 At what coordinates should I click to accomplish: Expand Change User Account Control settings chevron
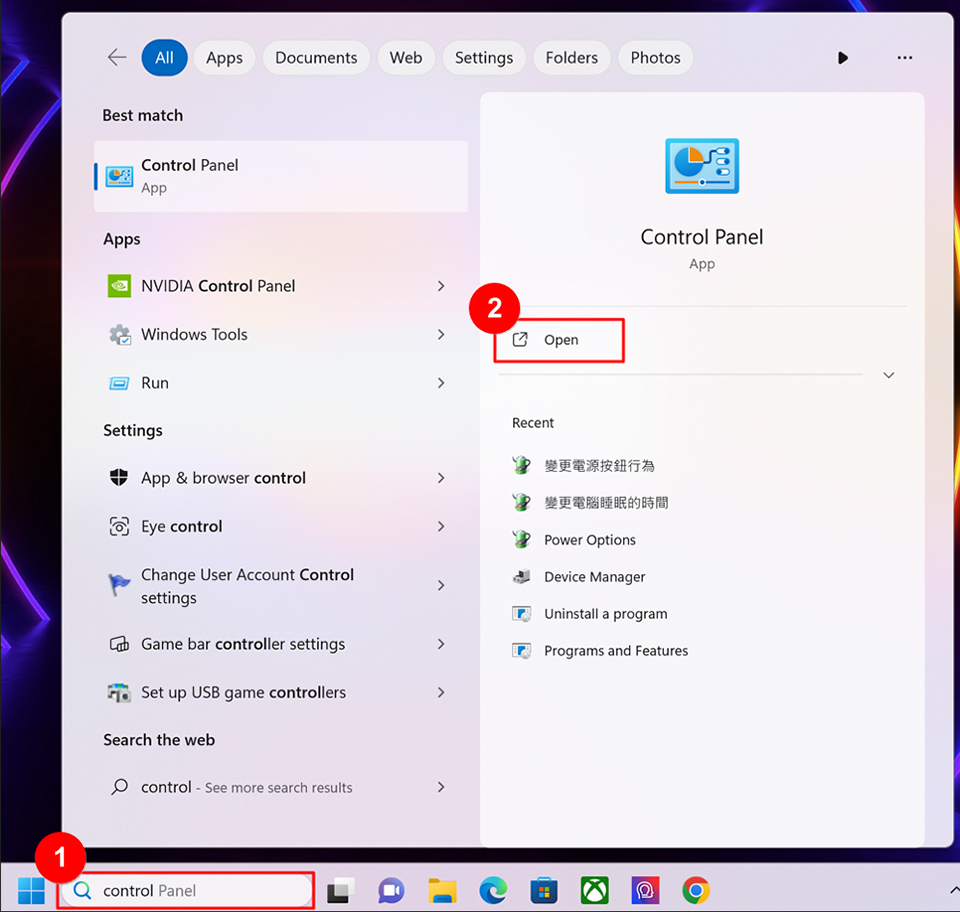coord(441,586)
